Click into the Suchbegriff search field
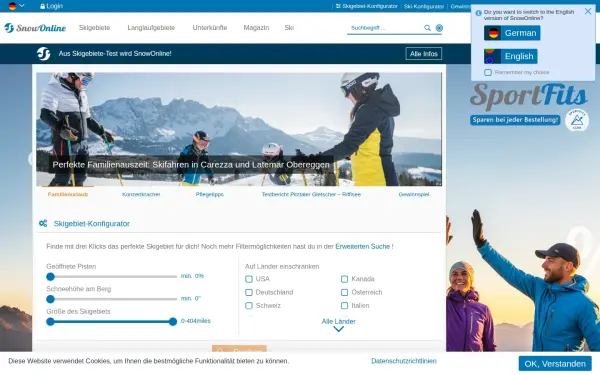The width and height of the screenshot is (600, 375). (385, 28)
